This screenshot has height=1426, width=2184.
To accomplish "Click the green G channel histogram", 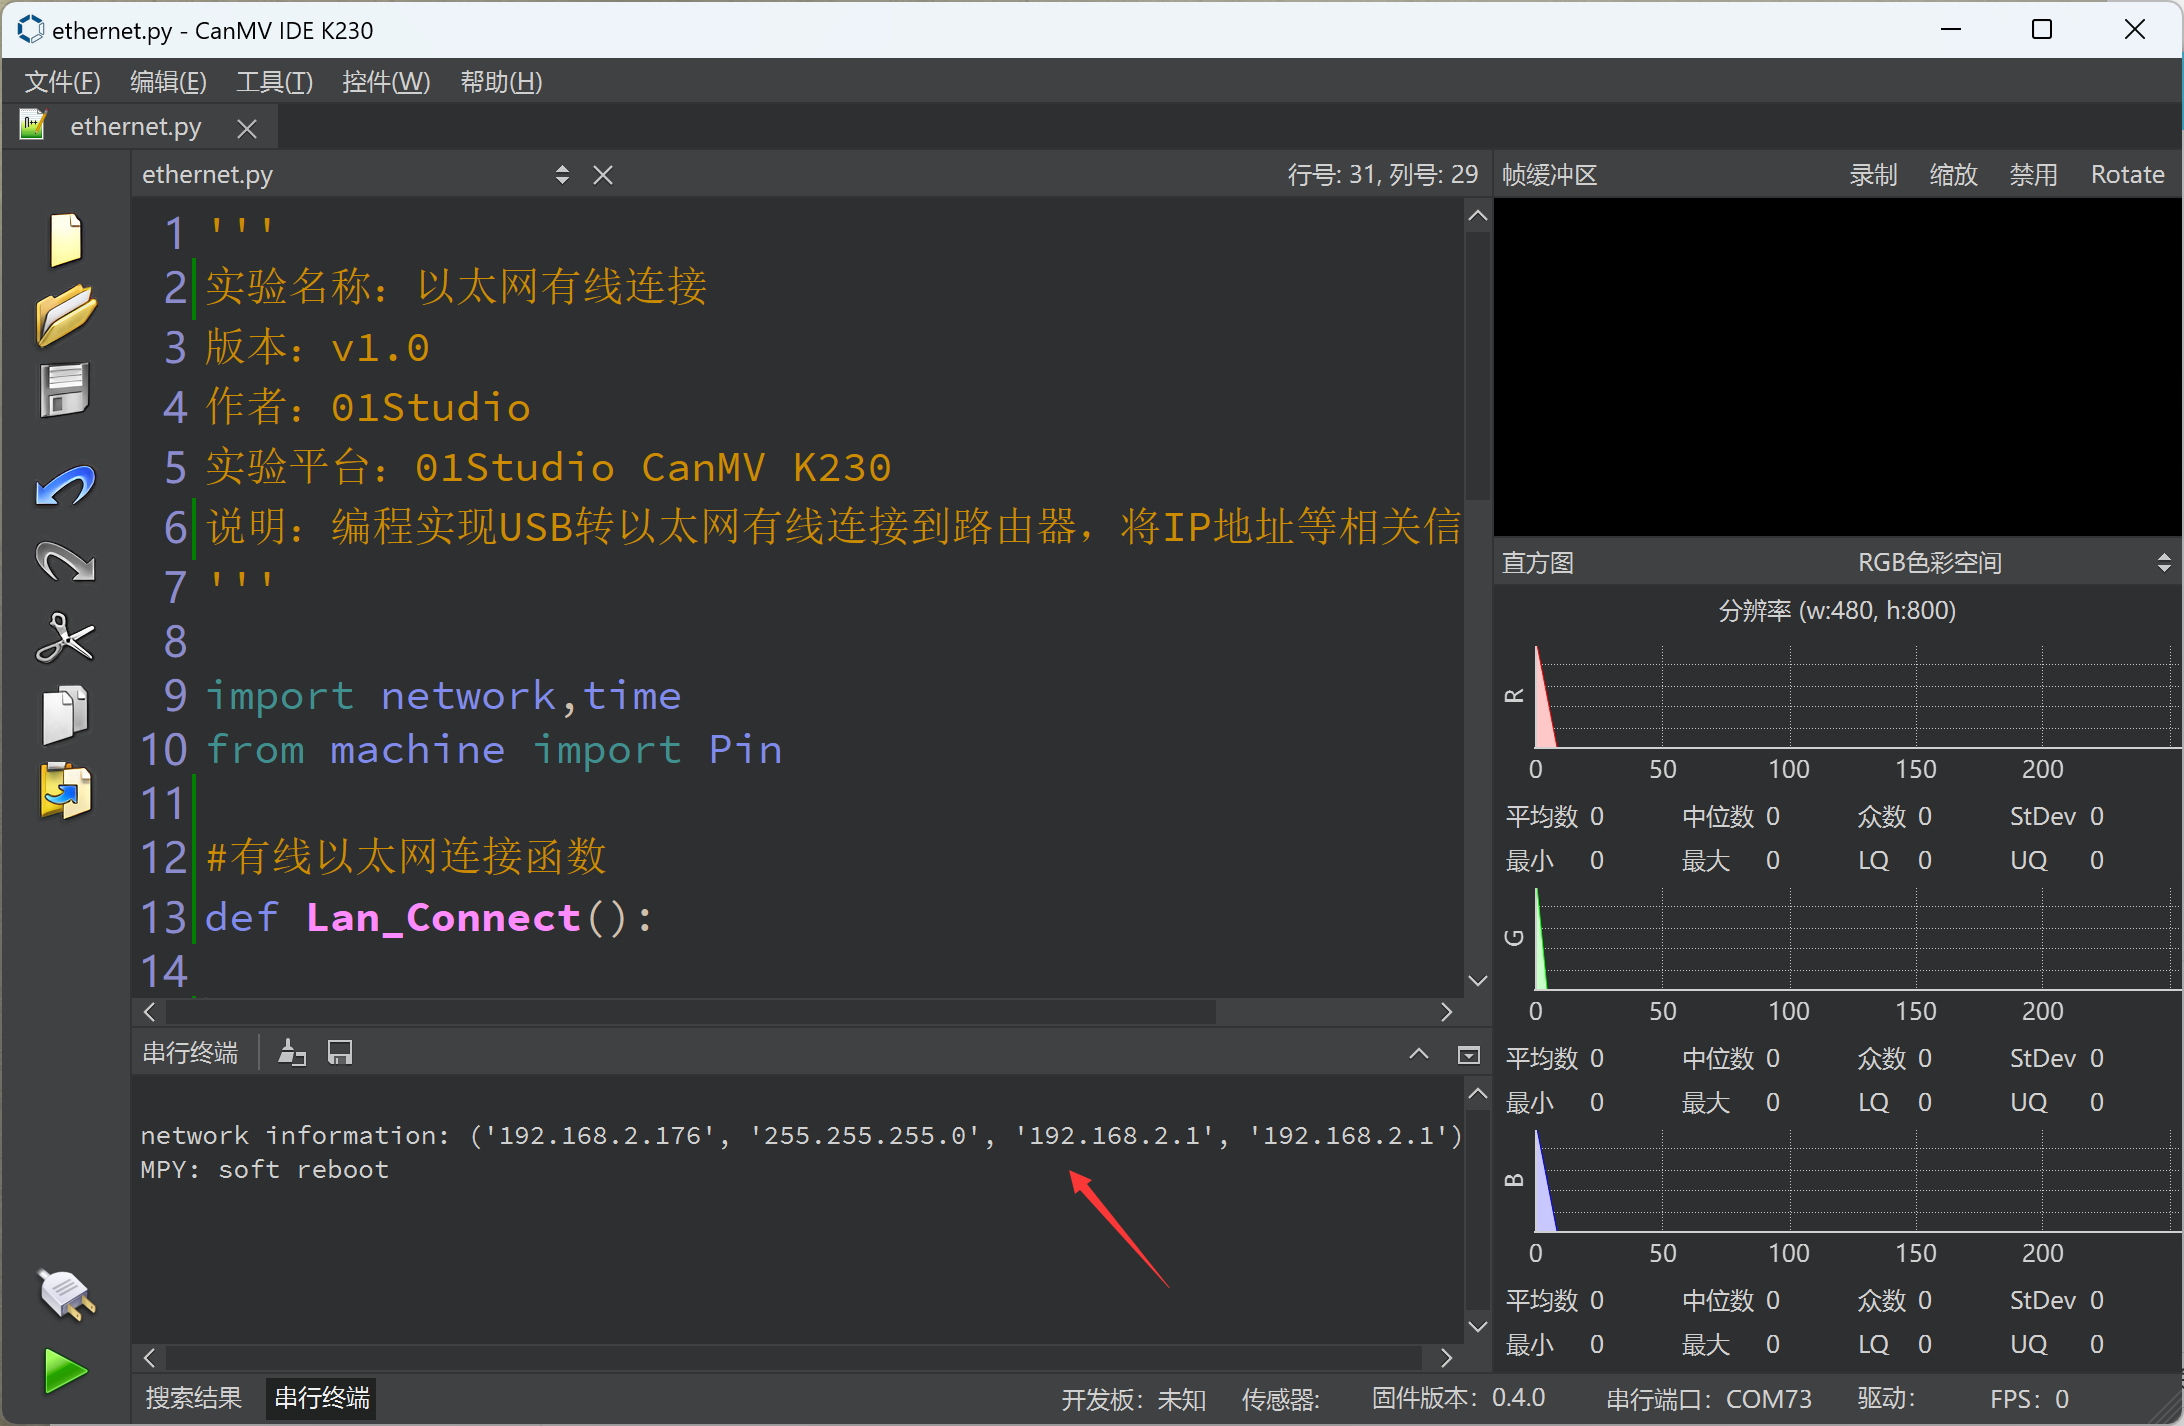I will pos(1856,939).
